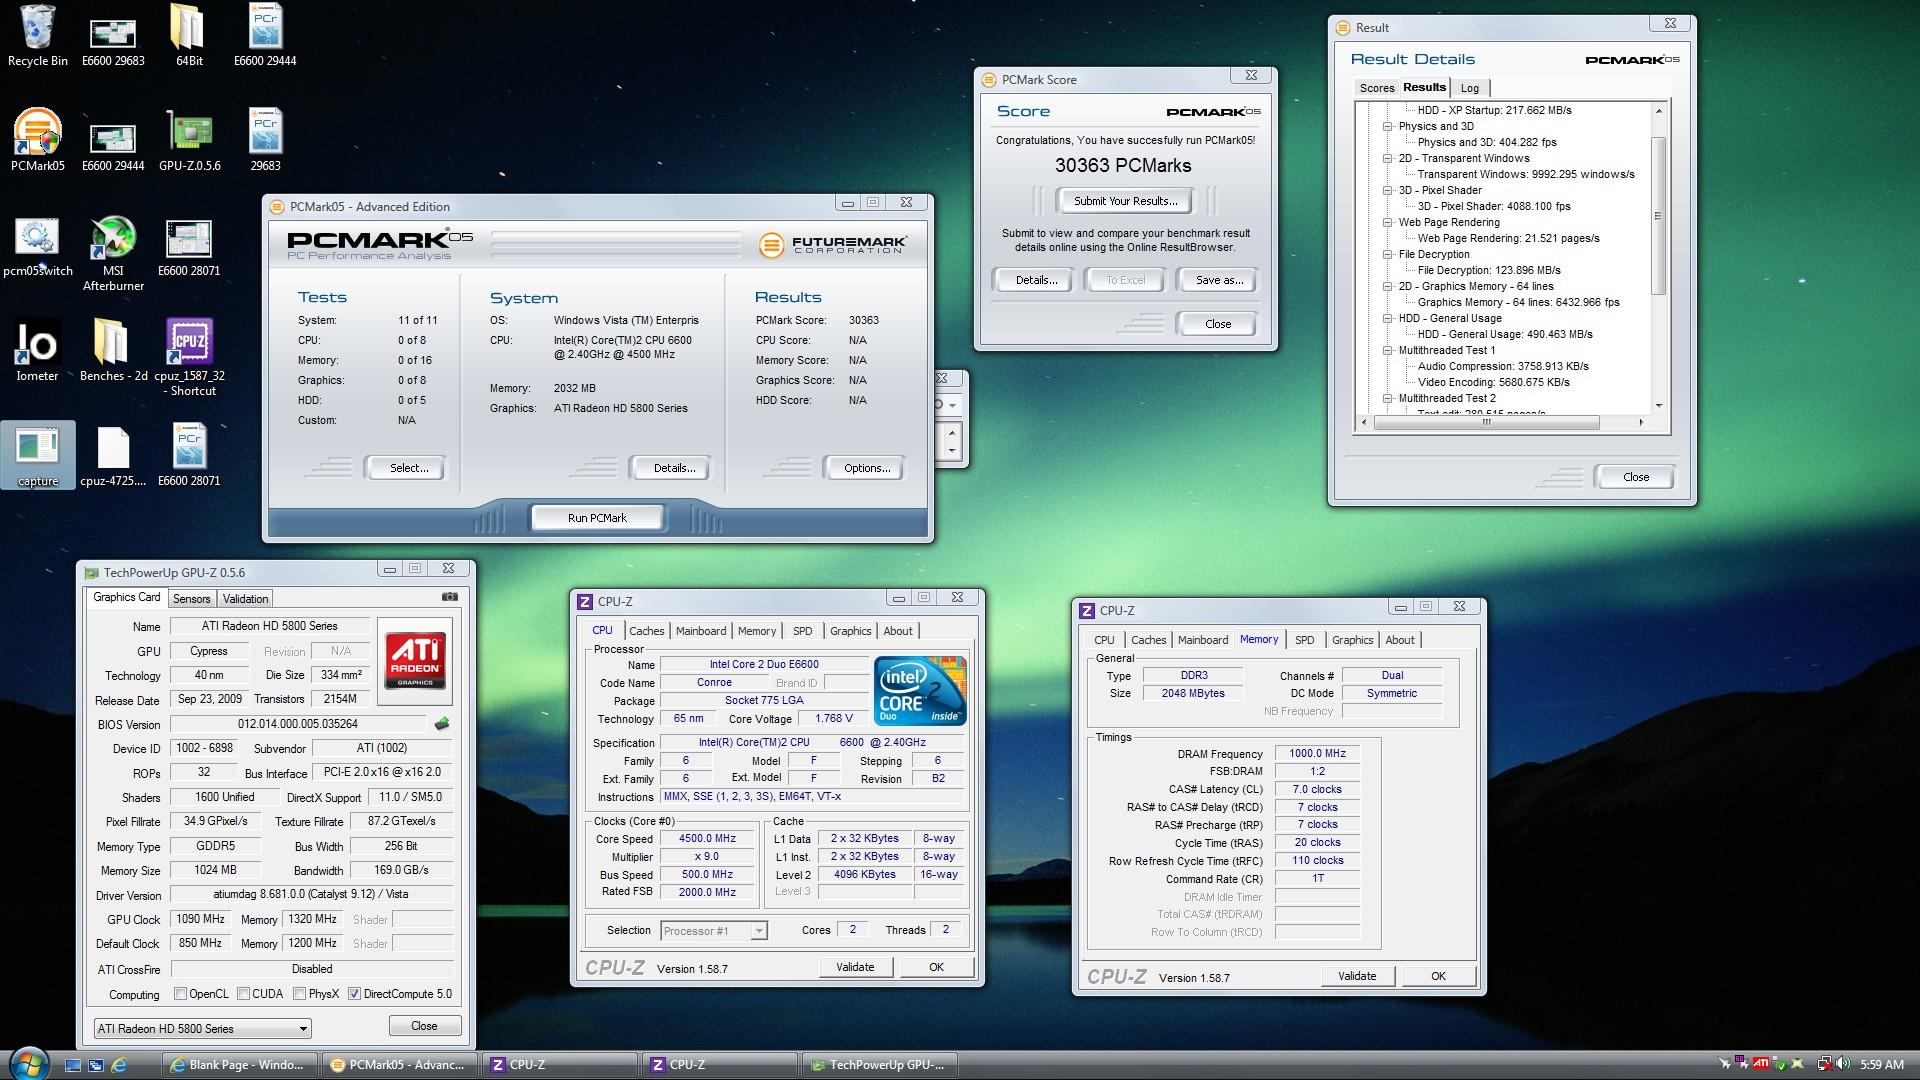1920x1080 pixels.
Task: Click Select button under Tests
Action: click(x=408, y=468)
